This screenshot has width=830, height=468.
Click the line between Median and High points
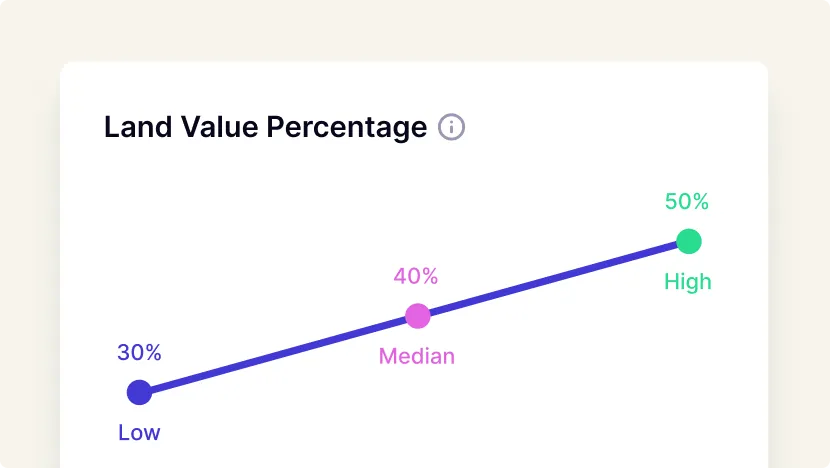pos(552,279)
